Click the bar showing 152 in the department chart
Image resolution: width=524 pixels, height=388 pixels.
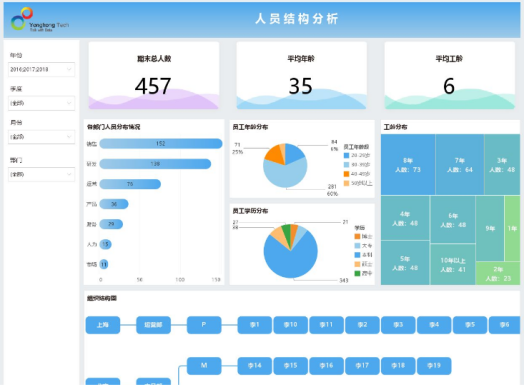click(161, 144)
